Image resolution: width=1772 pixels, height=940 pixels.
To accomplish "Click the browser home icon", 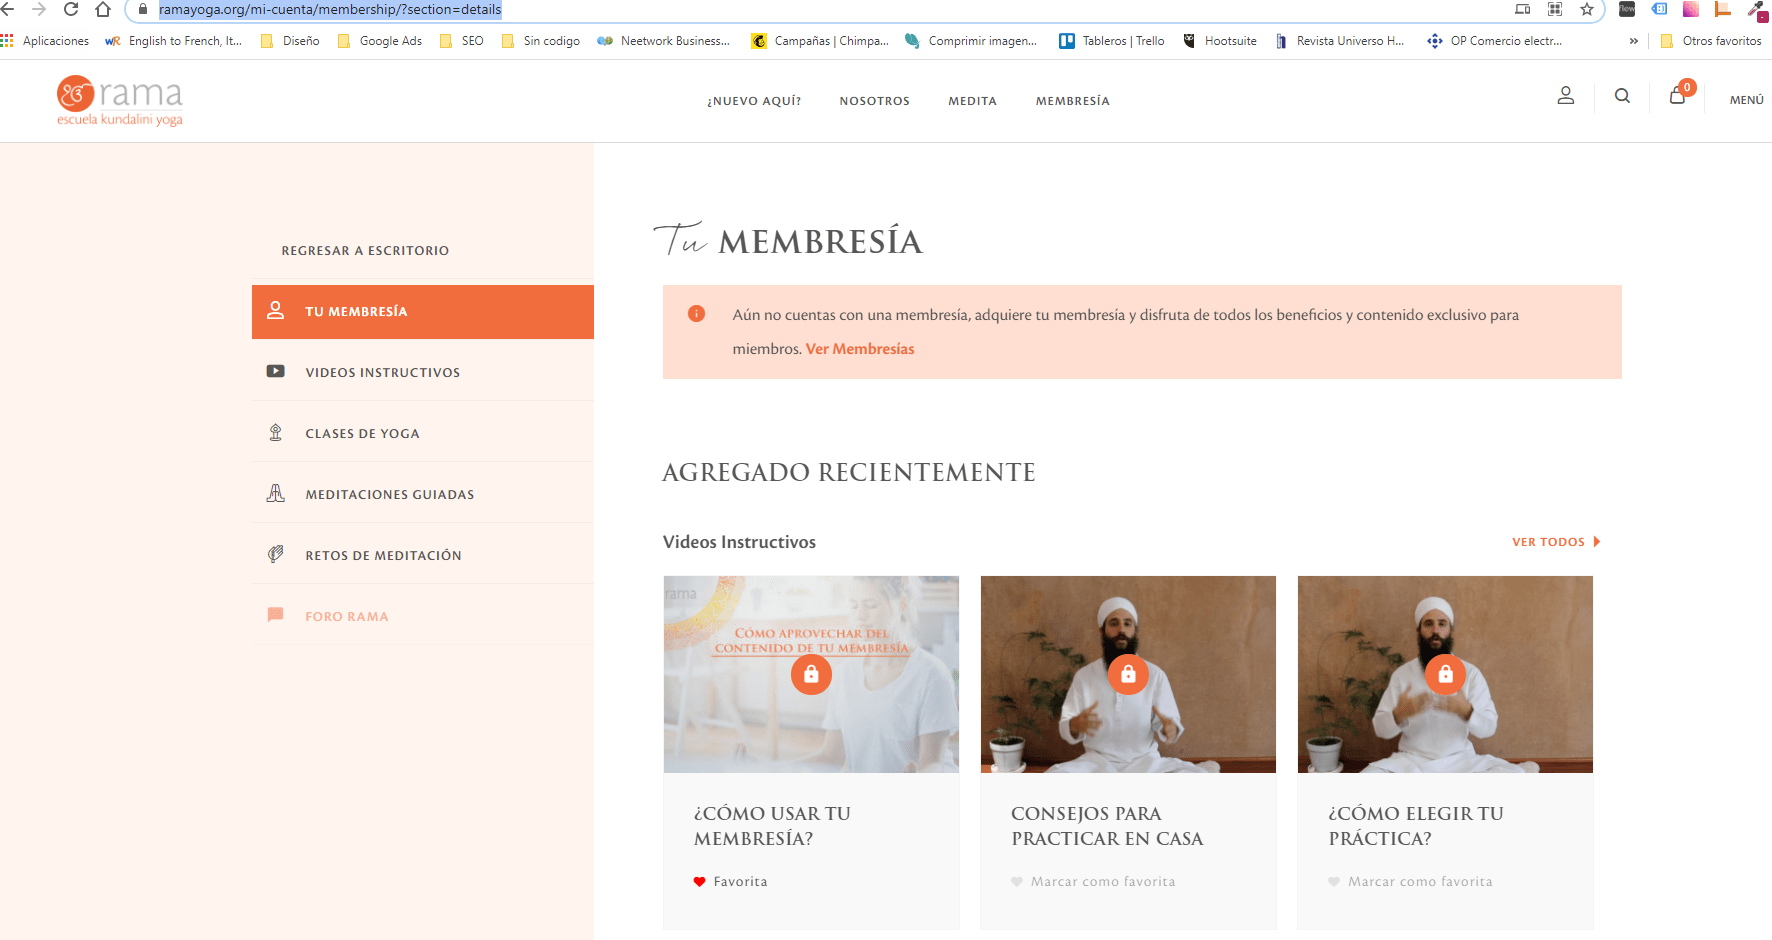I will (x=103, y=10).
